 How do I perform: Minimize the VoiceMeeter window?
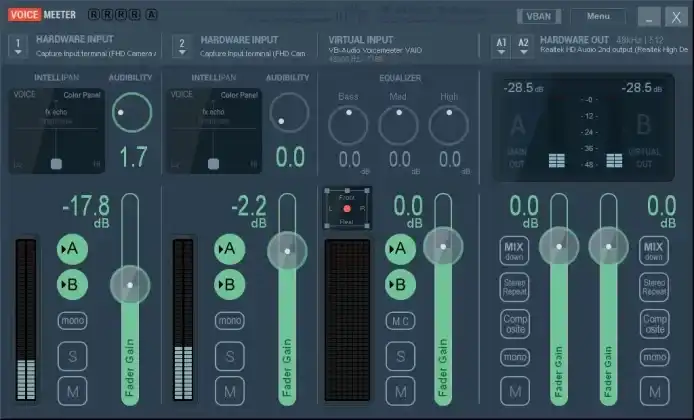pyautogui.click(x=649, y=17)
